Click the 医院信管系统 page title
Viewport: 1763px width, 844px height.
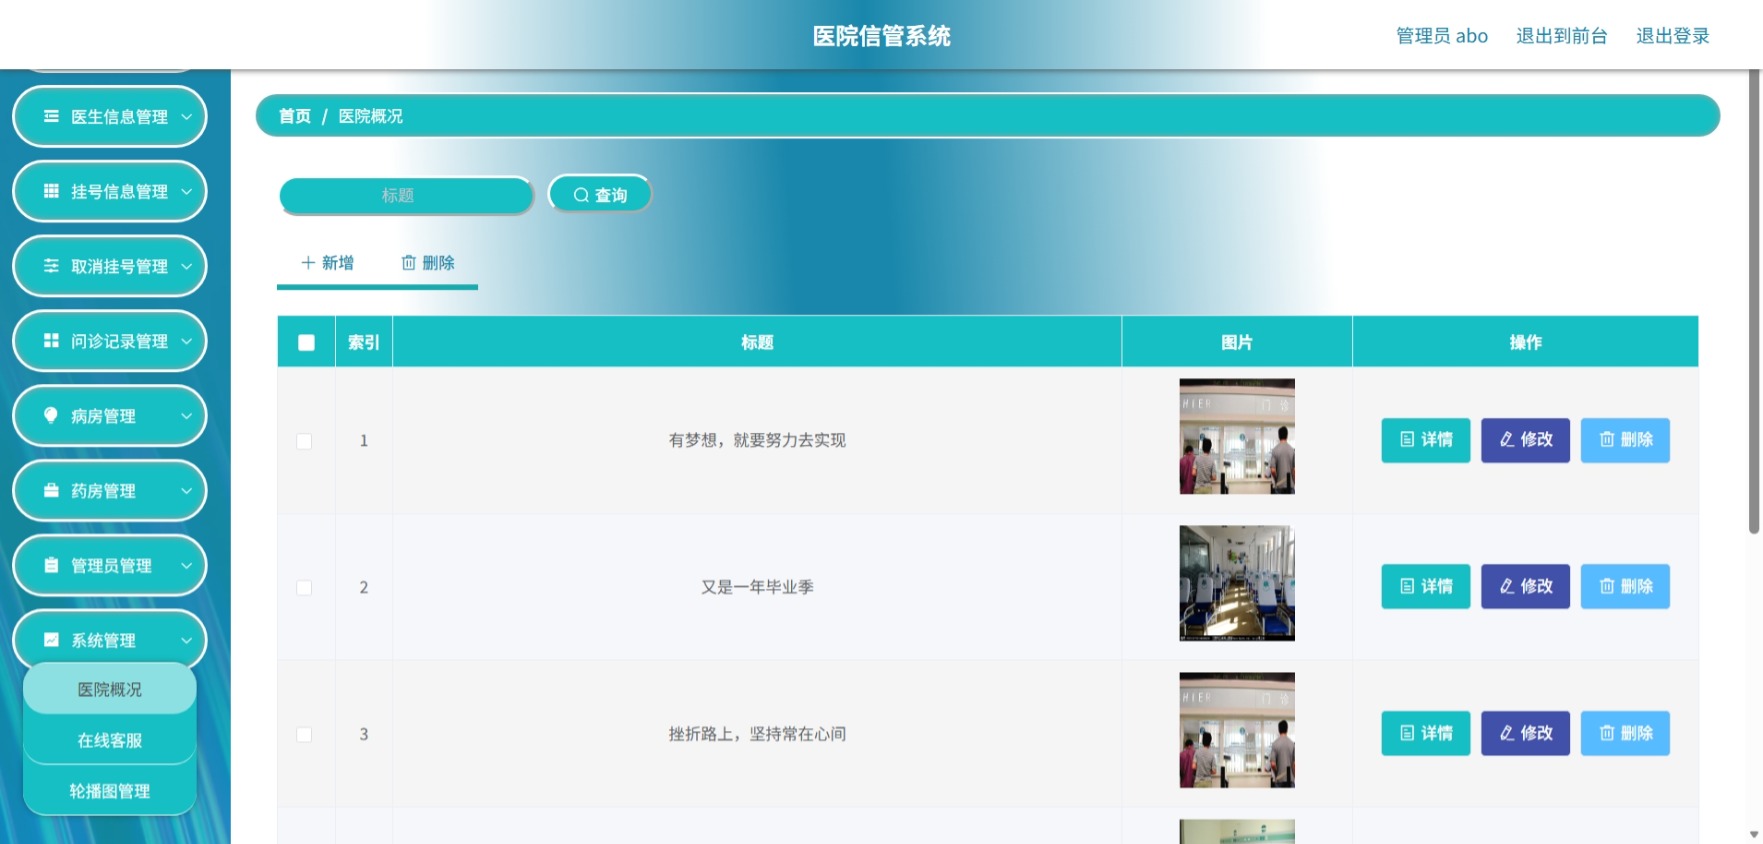pos(881,36)
